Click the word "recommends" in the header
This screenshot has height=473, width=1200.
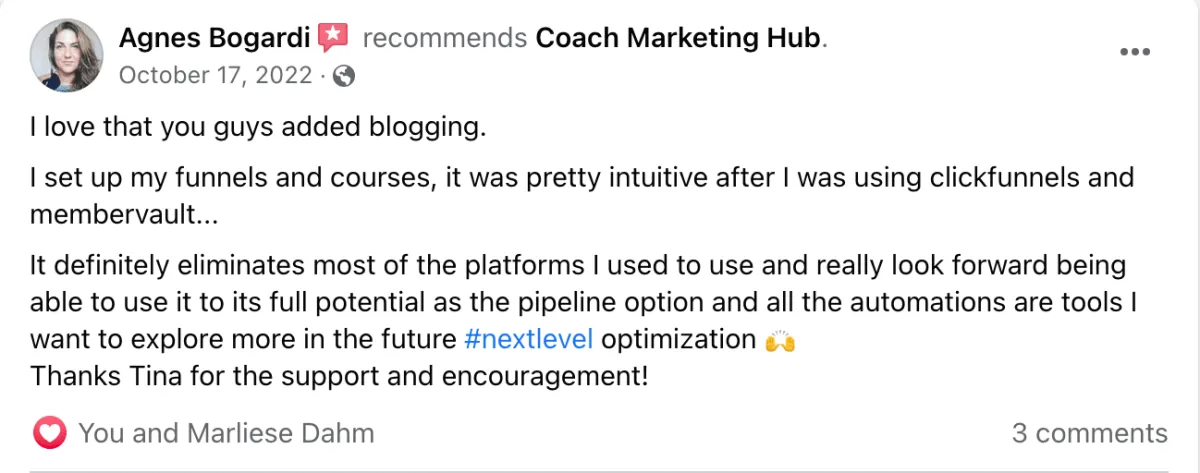[x=444, y=39]
